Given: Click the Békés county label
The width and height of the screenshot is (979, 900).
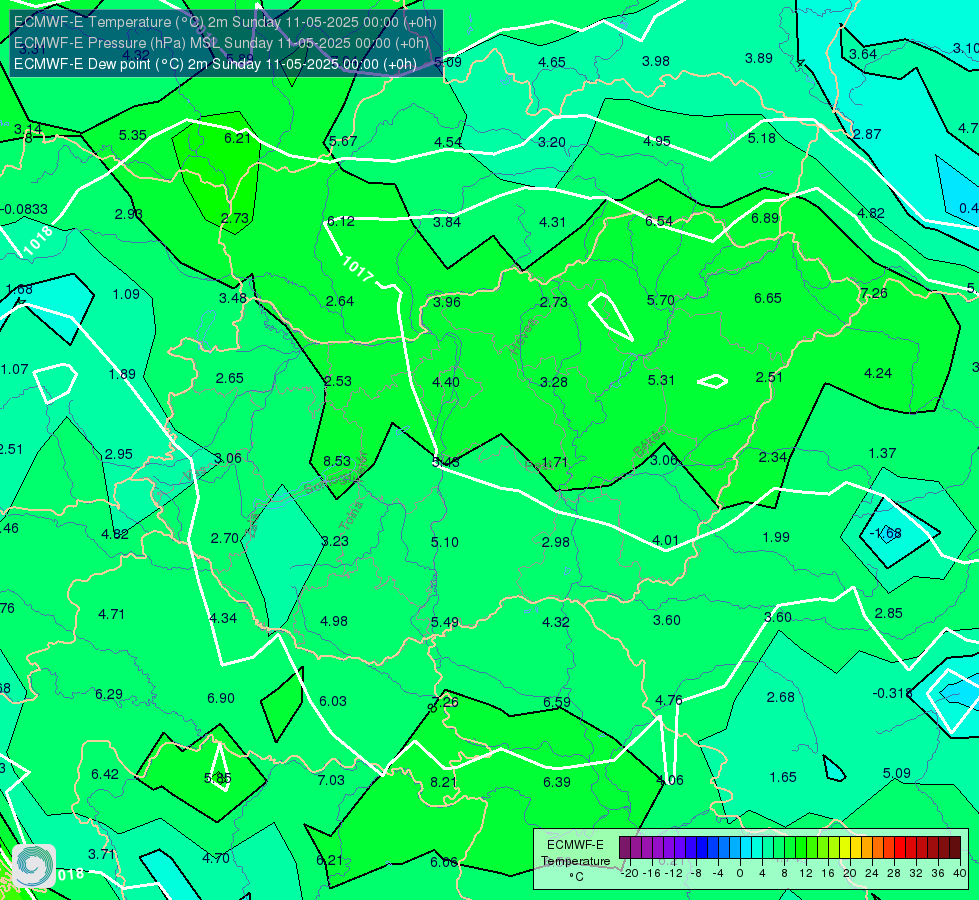Looking at the screenshot, I should [x=649, y=442].
